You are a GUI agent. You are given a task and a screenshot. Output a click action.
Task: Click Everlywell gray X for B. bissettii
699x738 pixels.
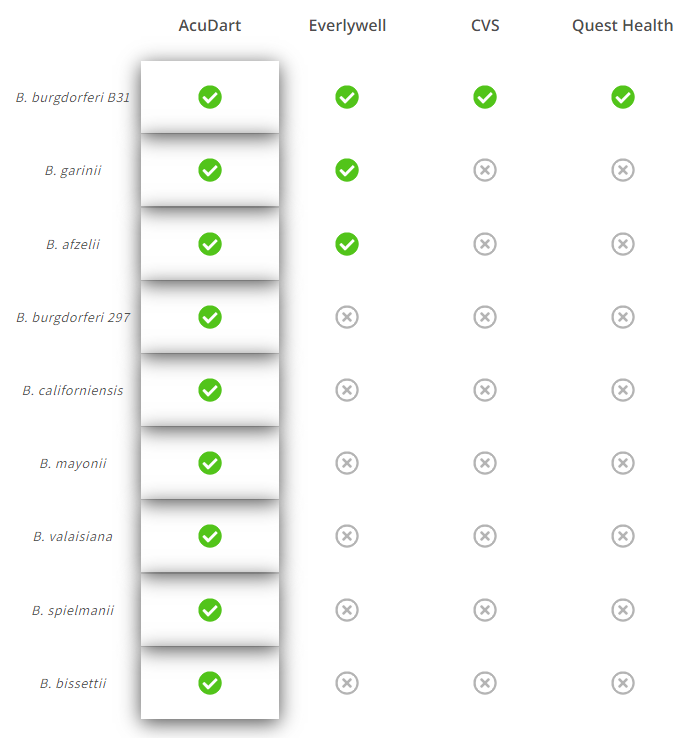[347, 683]
